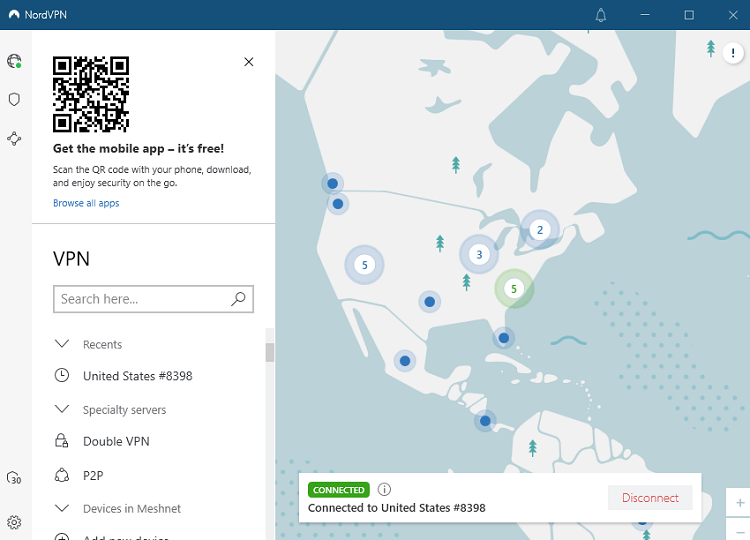This screenshot has height=540, width=750.
Task: Click the Double VPN padlock icon
Action: coord(62,441)
